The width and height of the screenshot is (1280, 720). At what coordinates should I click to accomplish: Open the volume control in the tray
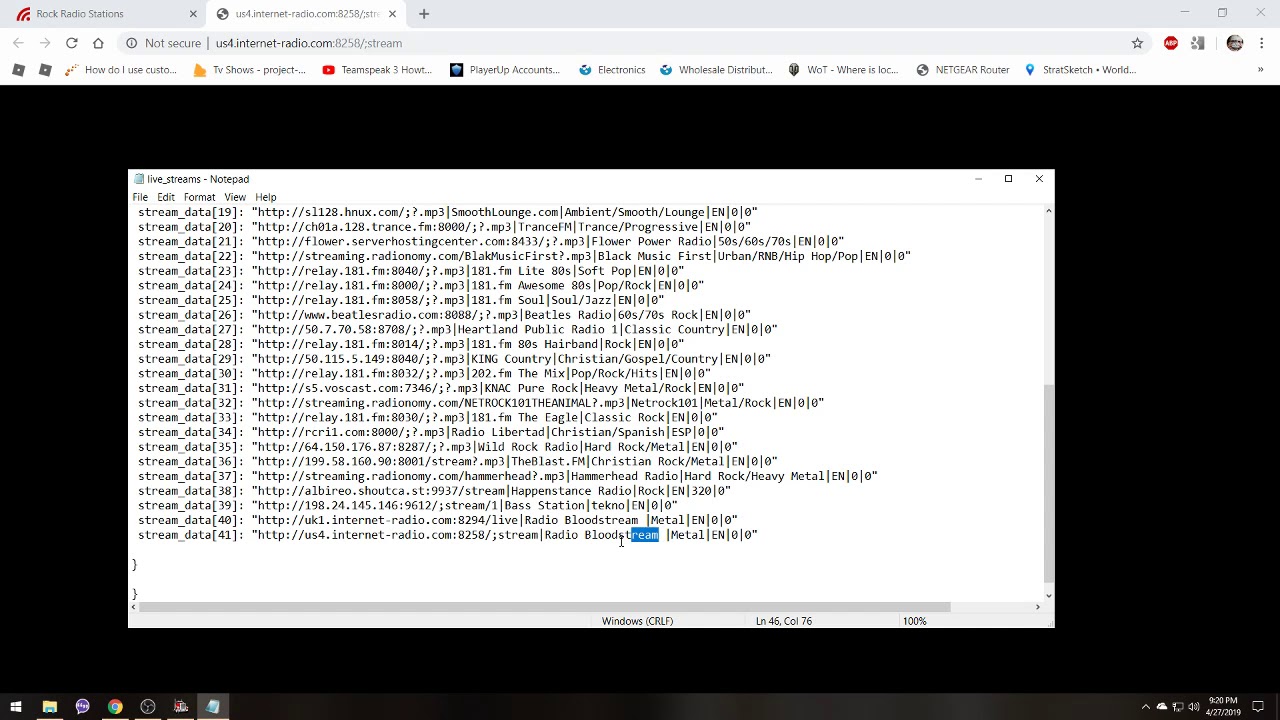pyautogui.click(x=1193, y=707)
